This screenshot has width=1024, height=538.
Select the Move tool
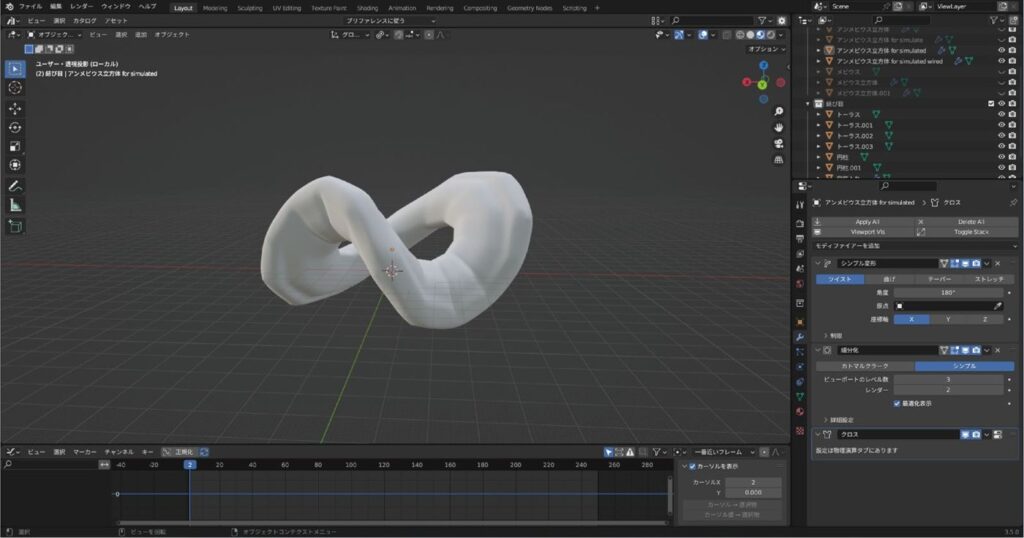tap(15, 108)
